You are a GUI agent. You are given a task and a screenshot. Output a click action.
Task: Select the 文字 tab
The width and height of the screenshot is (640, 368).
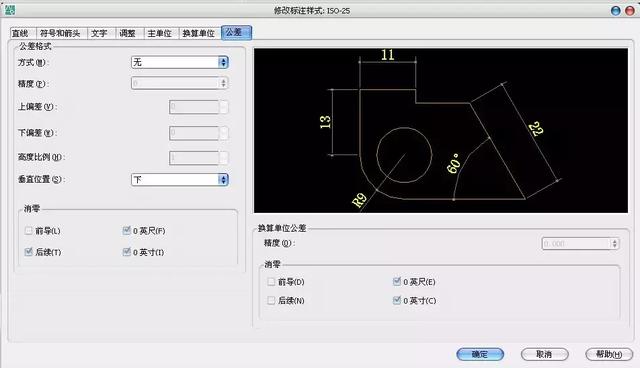[101, 33]
